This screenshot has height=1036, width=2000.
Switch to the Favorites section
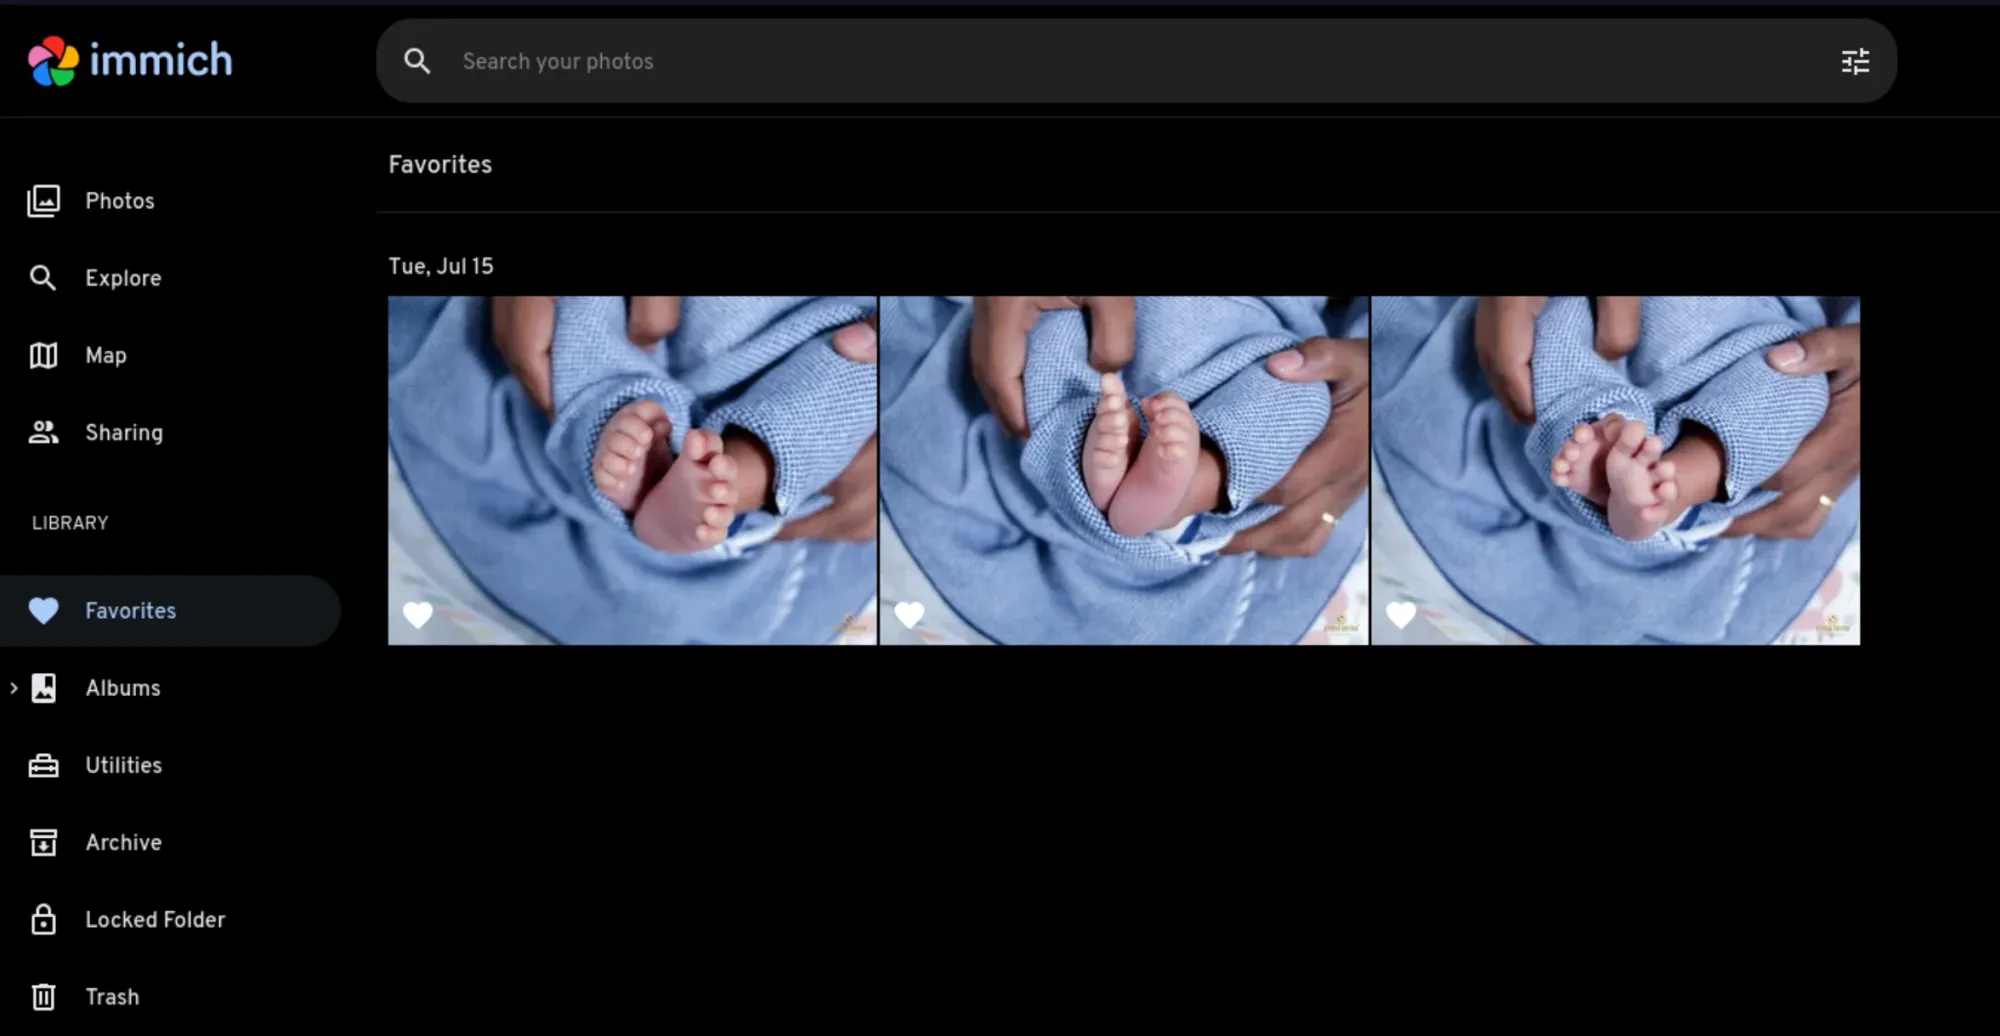click(130, 610)
